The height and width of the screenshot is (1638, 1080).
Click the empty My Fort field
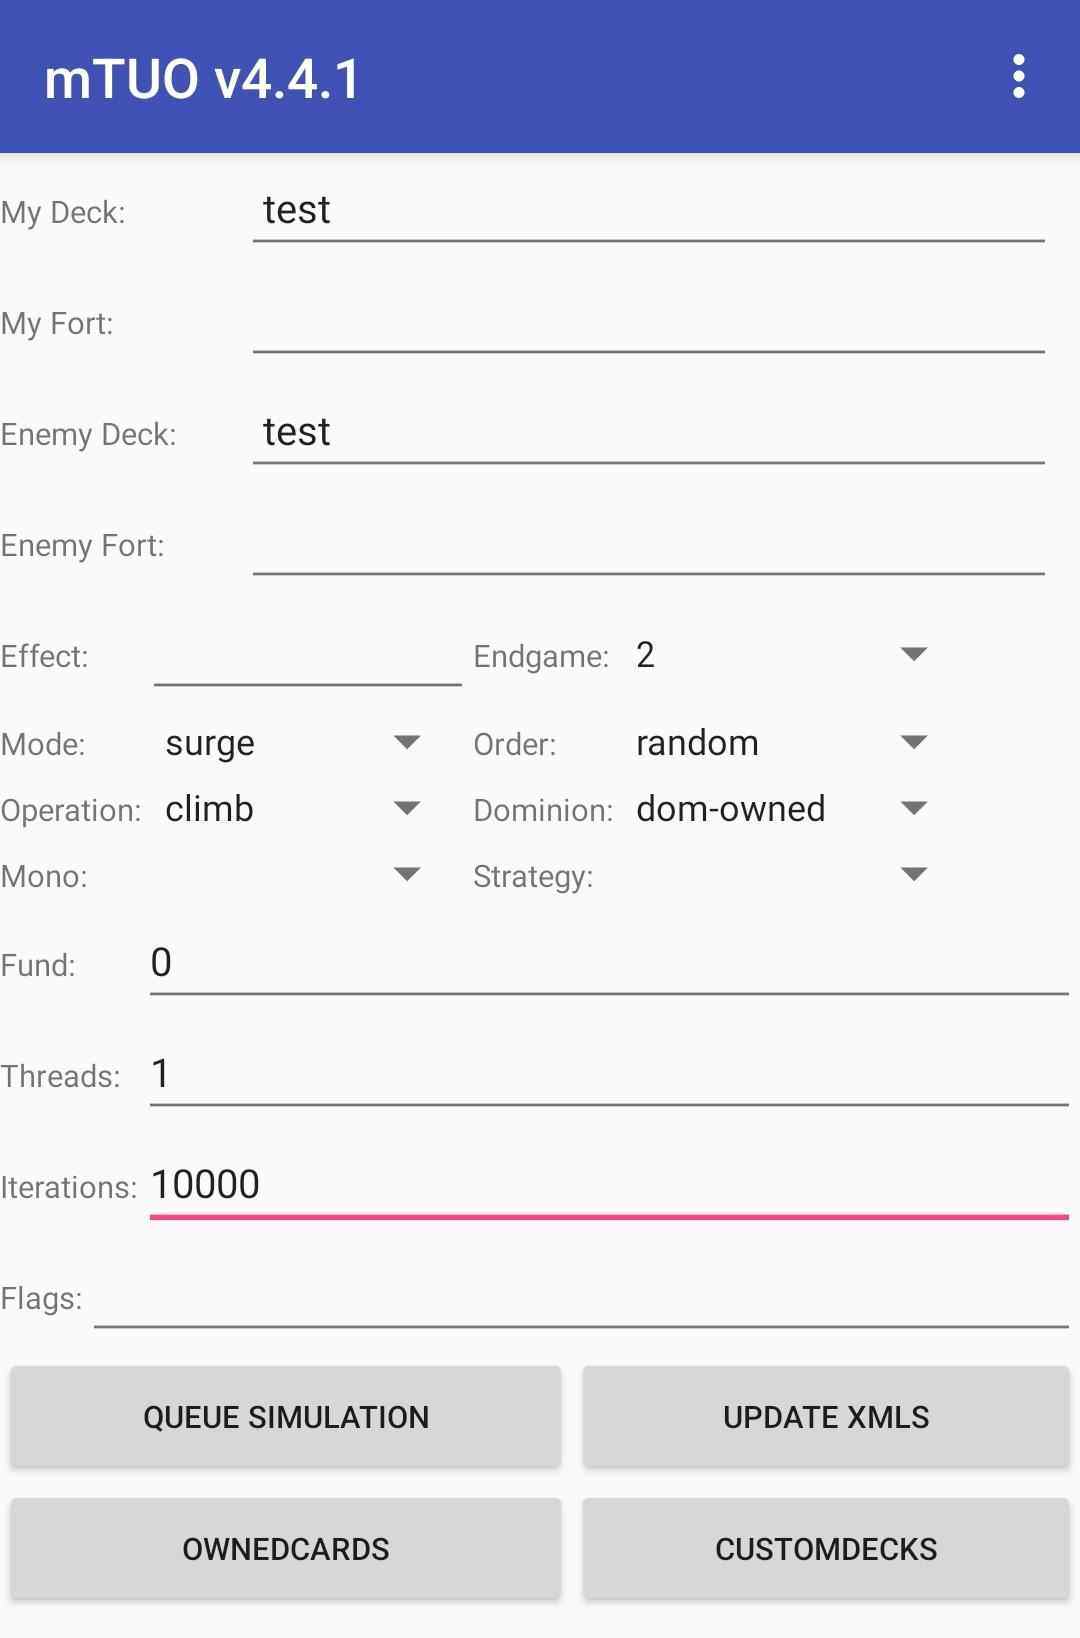tap(648, 322)
